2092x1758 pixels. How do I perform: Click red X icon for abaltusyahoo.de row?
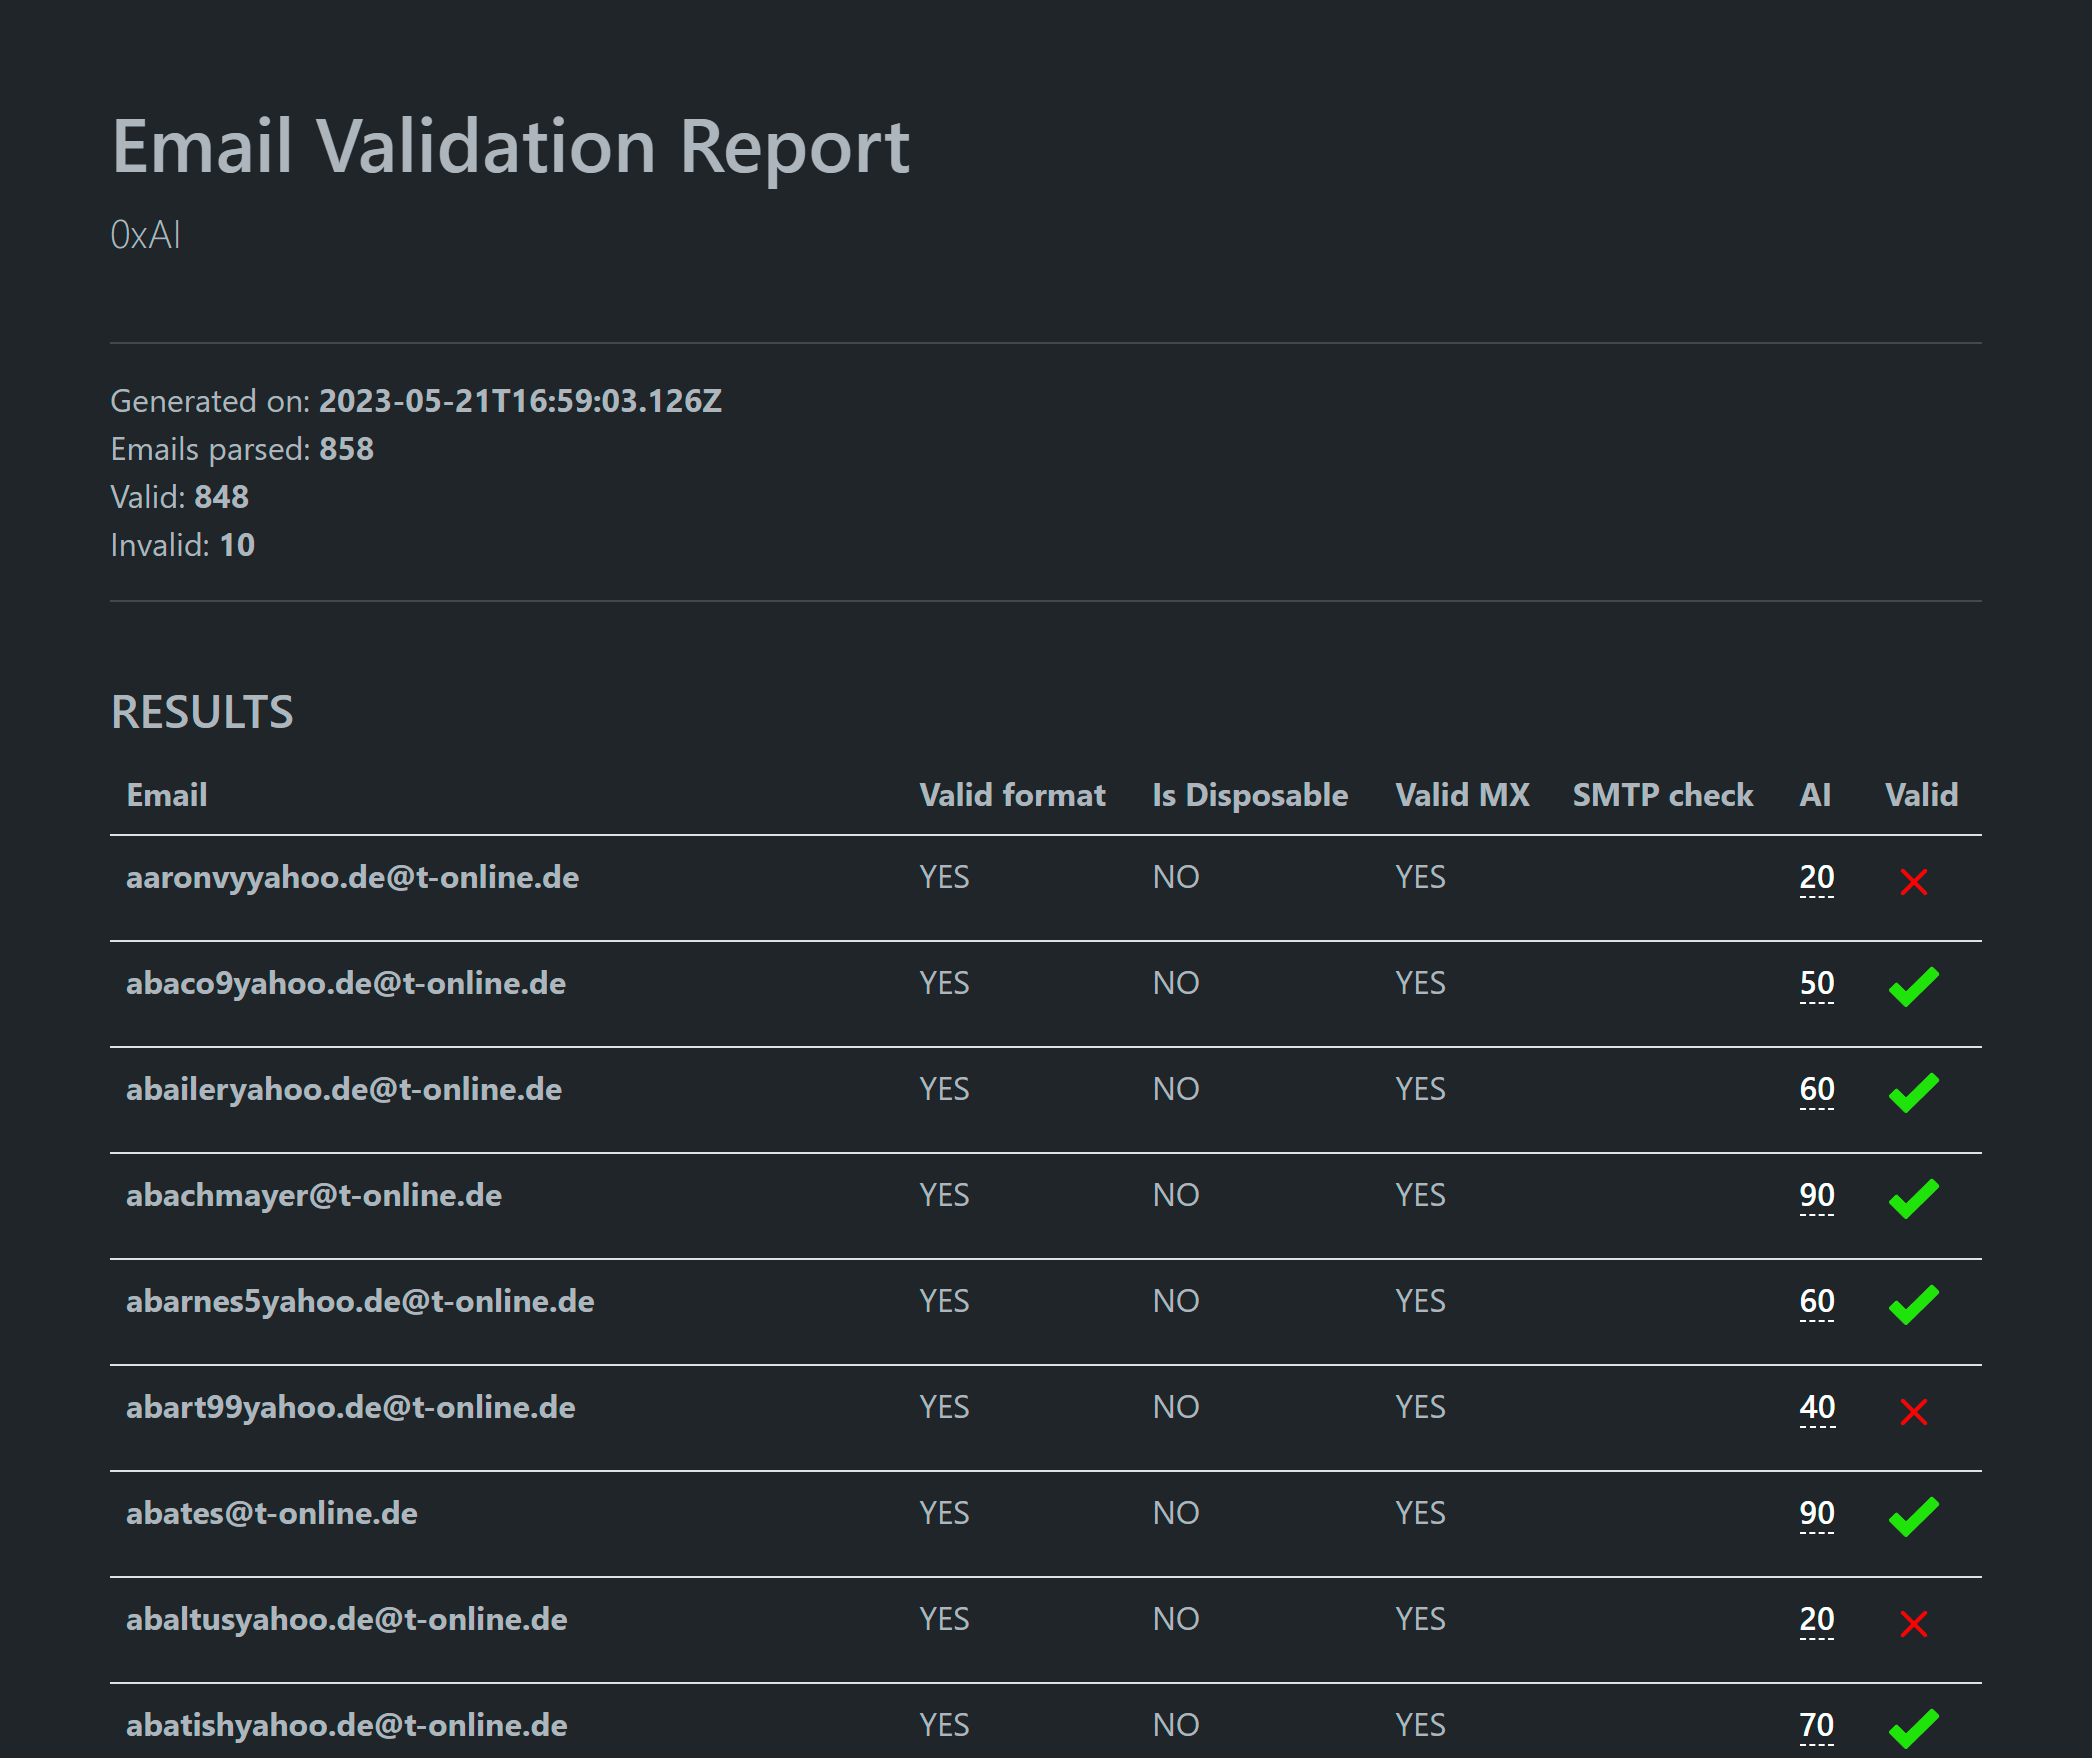(1913, 1623)
